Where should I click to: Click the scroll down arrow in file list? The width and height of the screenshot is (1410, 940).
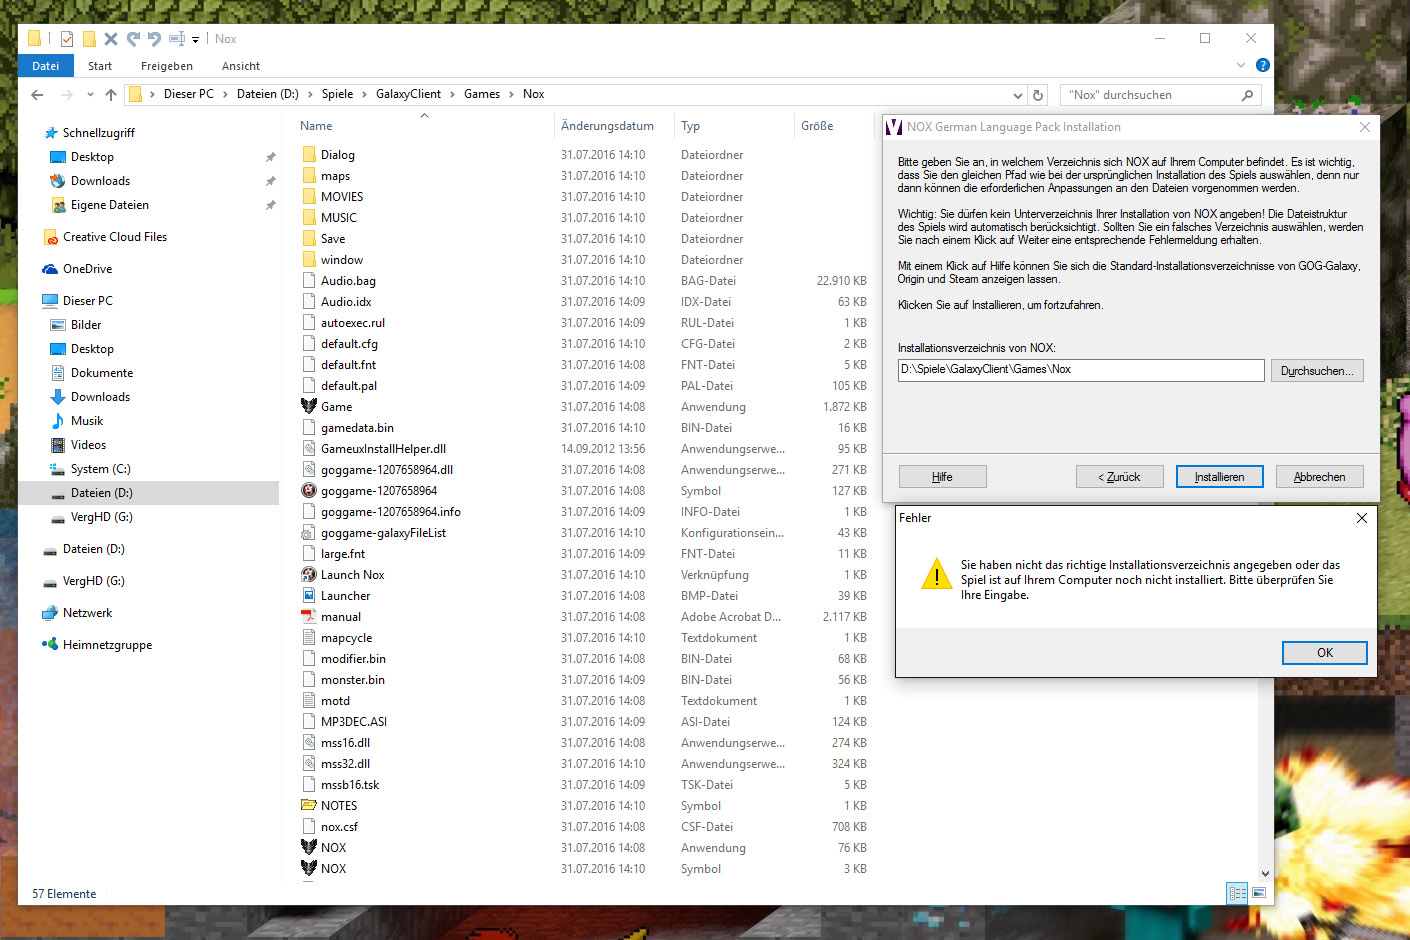click(1264, 873)
